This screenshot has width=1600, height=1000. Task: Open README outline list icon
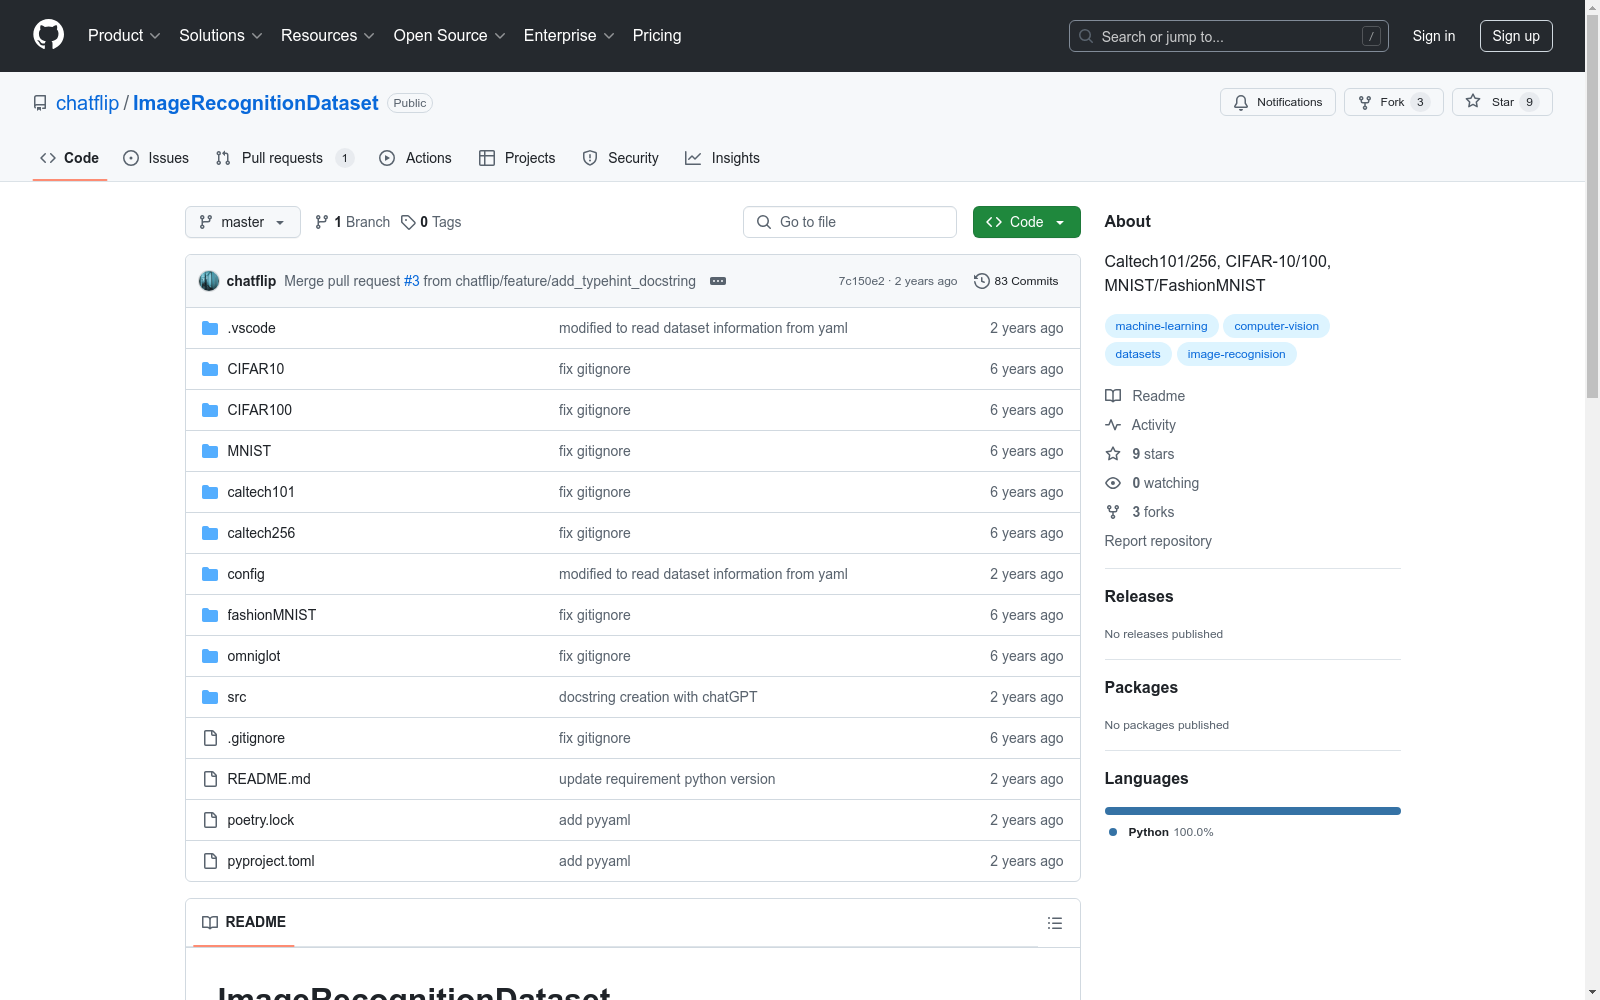click(1055, 923)
